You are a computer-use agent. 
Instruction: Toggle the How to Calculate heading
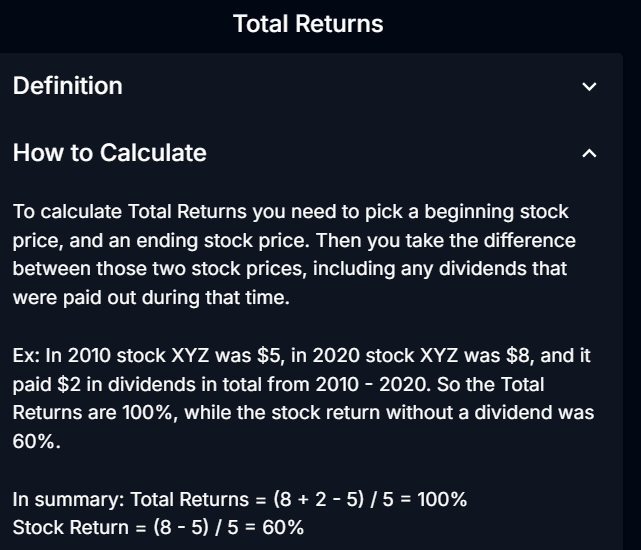pos(110,153)
